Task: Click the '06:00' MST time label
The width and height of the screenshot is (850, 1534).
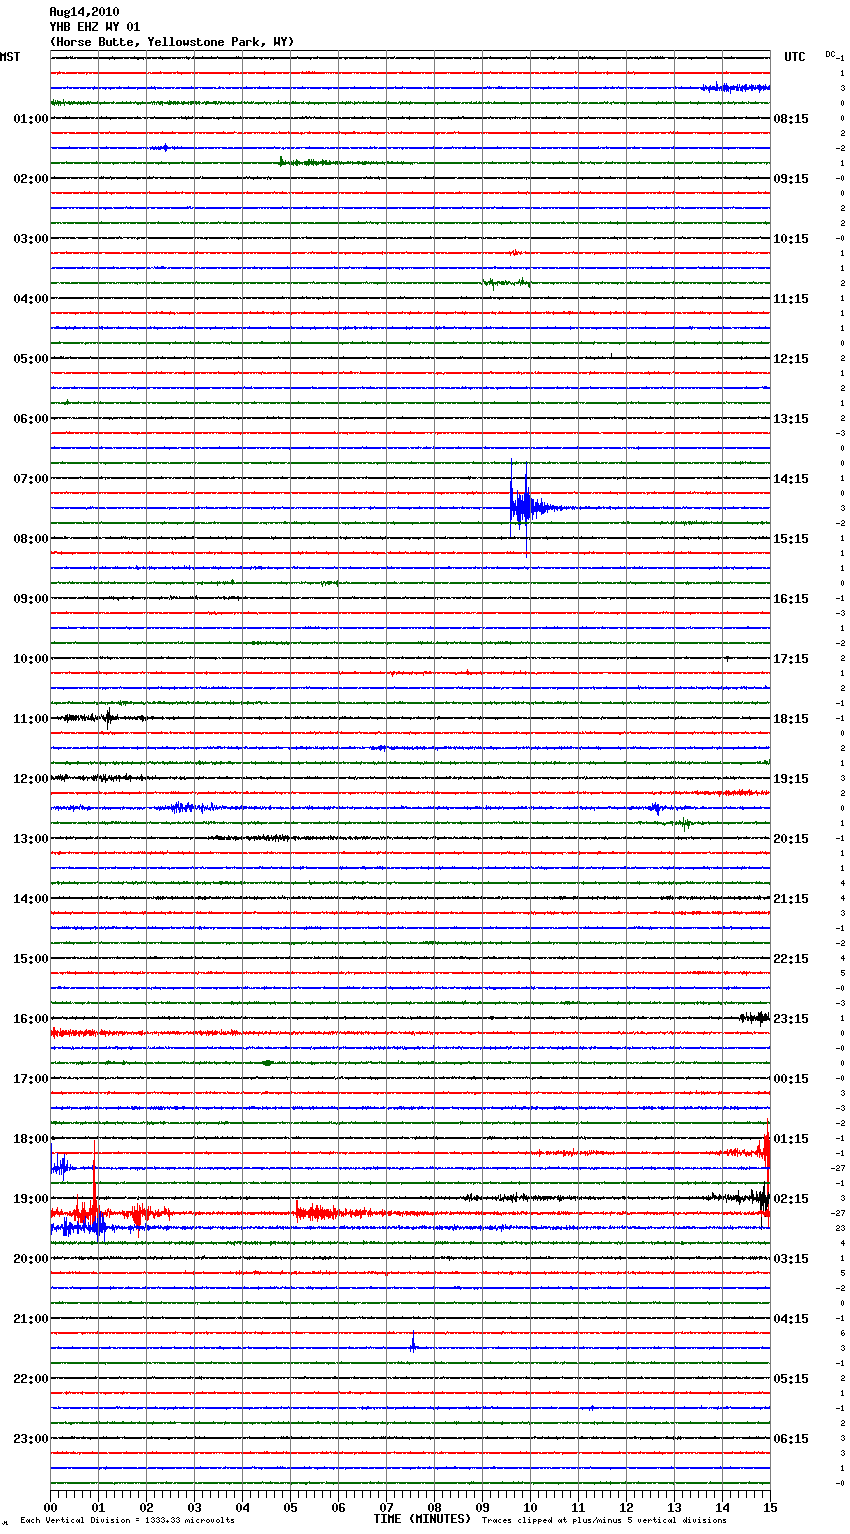Action: (x=31, y=419)
